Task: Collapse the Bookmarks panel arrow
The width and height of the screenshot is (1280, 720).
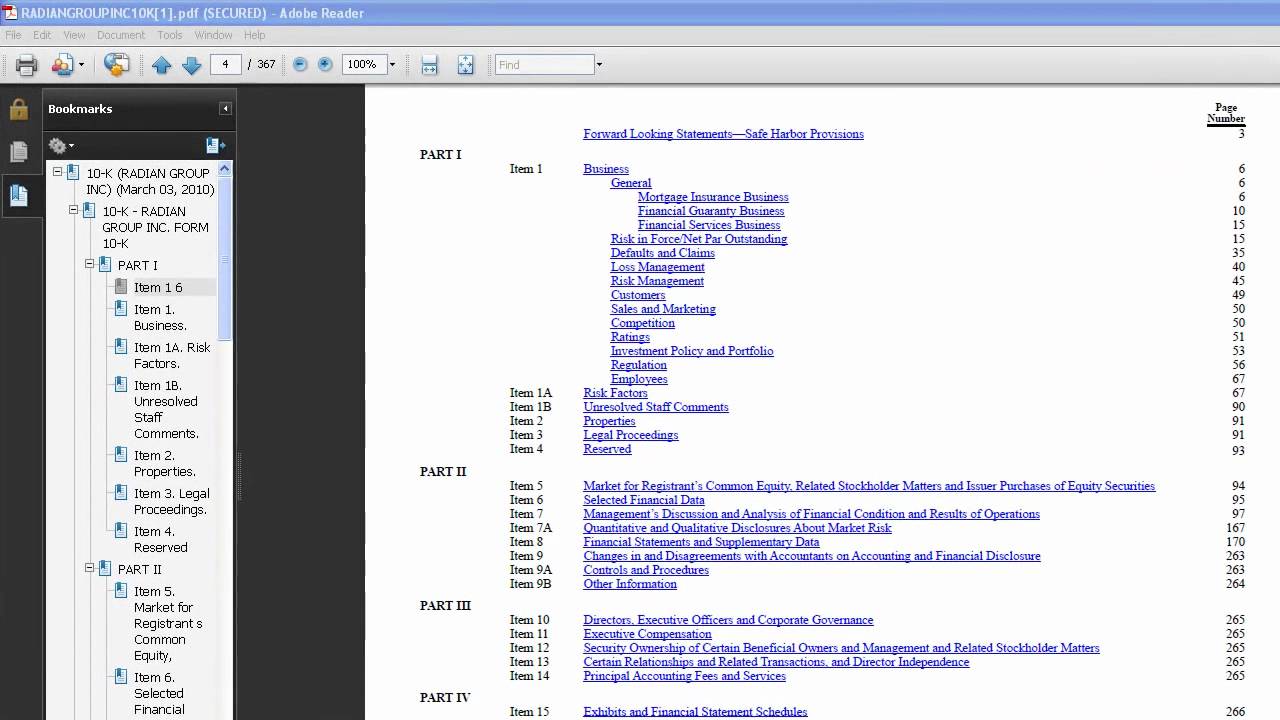Action: click(x=225, y=108)
